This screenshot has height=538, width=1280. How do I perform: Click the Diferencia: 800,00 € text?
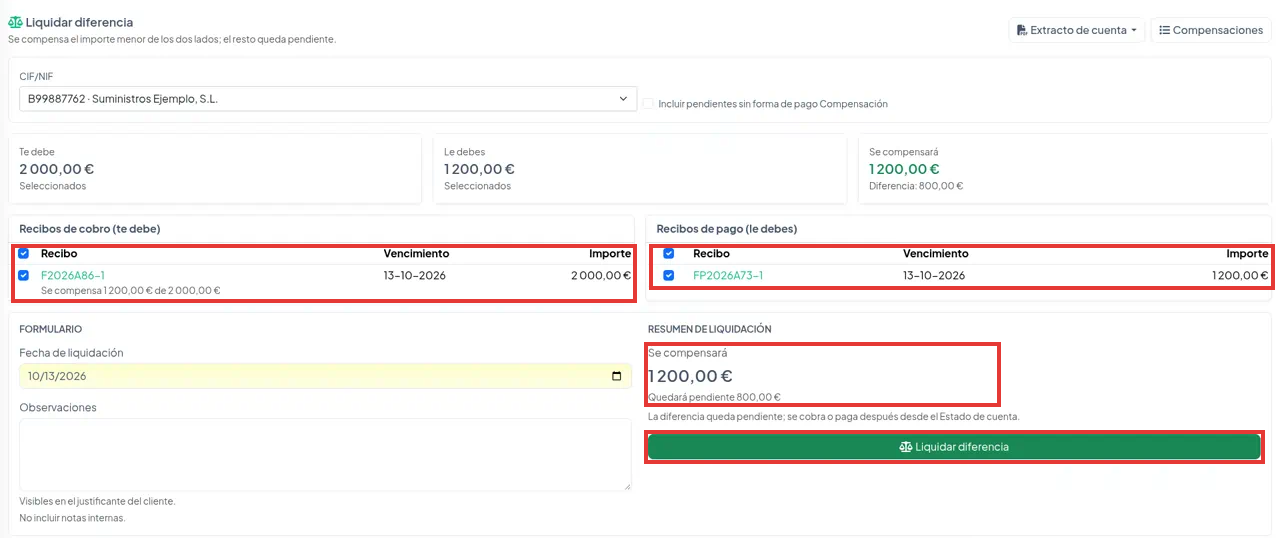coord(916,186)
